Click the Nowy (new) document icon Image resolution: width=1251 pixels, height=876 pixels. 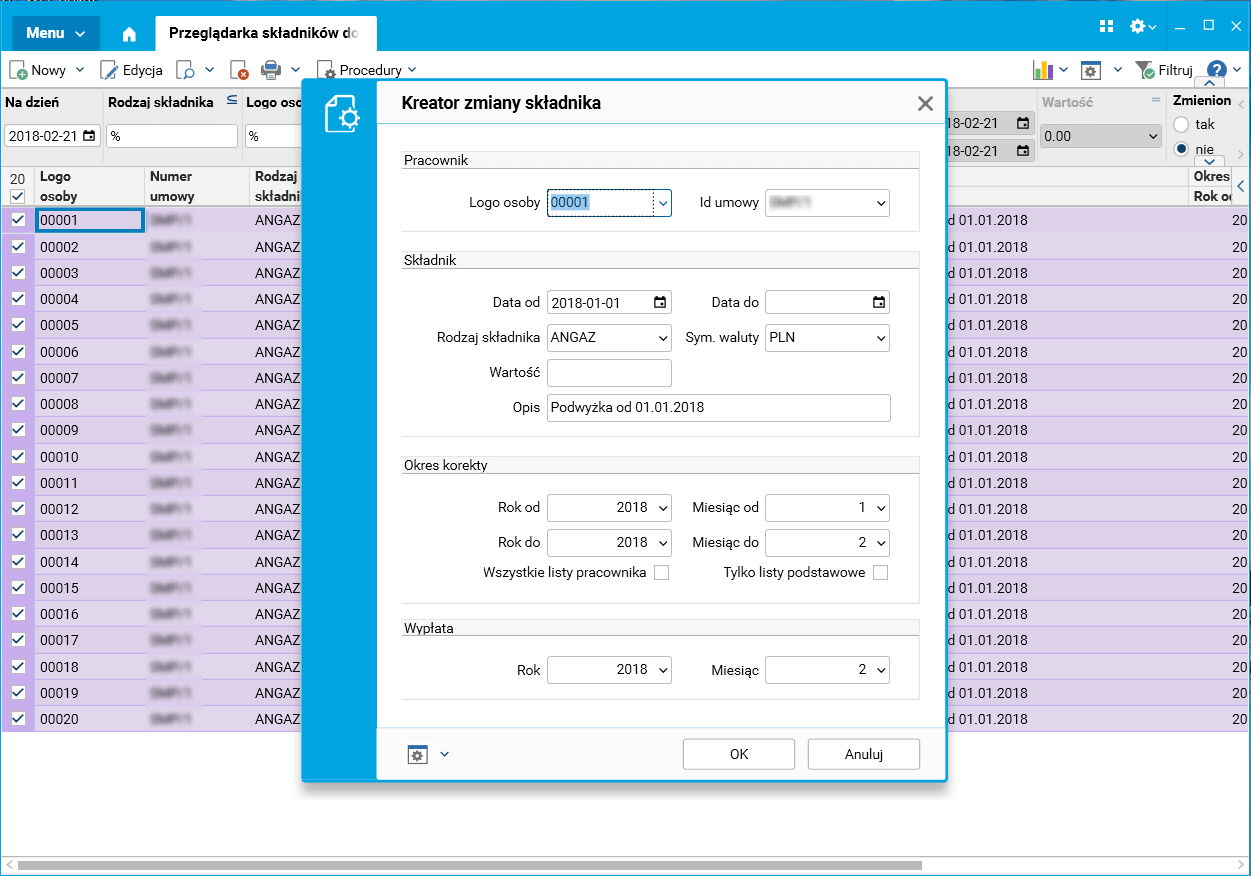pos(18,70)
